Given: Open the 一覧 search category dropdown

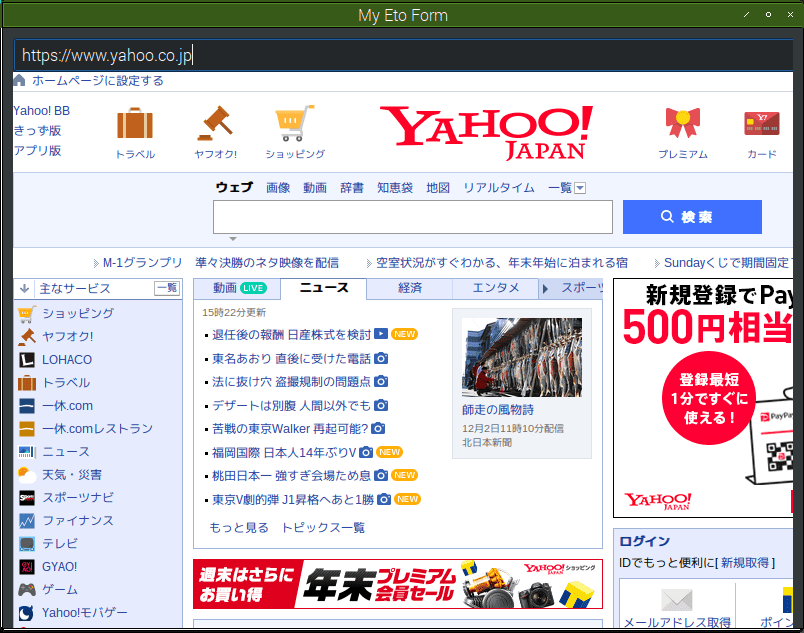Looking at the screenshot, I should (x=568, y=187).
